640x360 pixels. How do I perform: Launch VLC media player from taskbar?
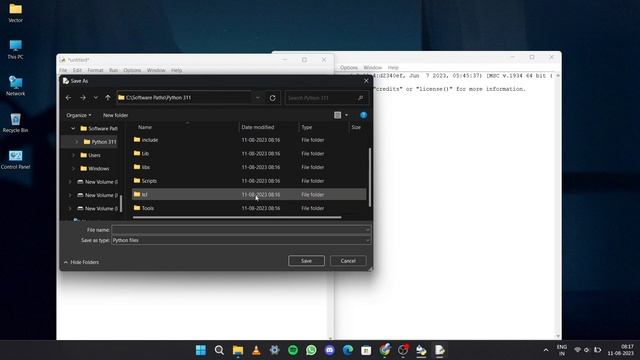(256, 350)
